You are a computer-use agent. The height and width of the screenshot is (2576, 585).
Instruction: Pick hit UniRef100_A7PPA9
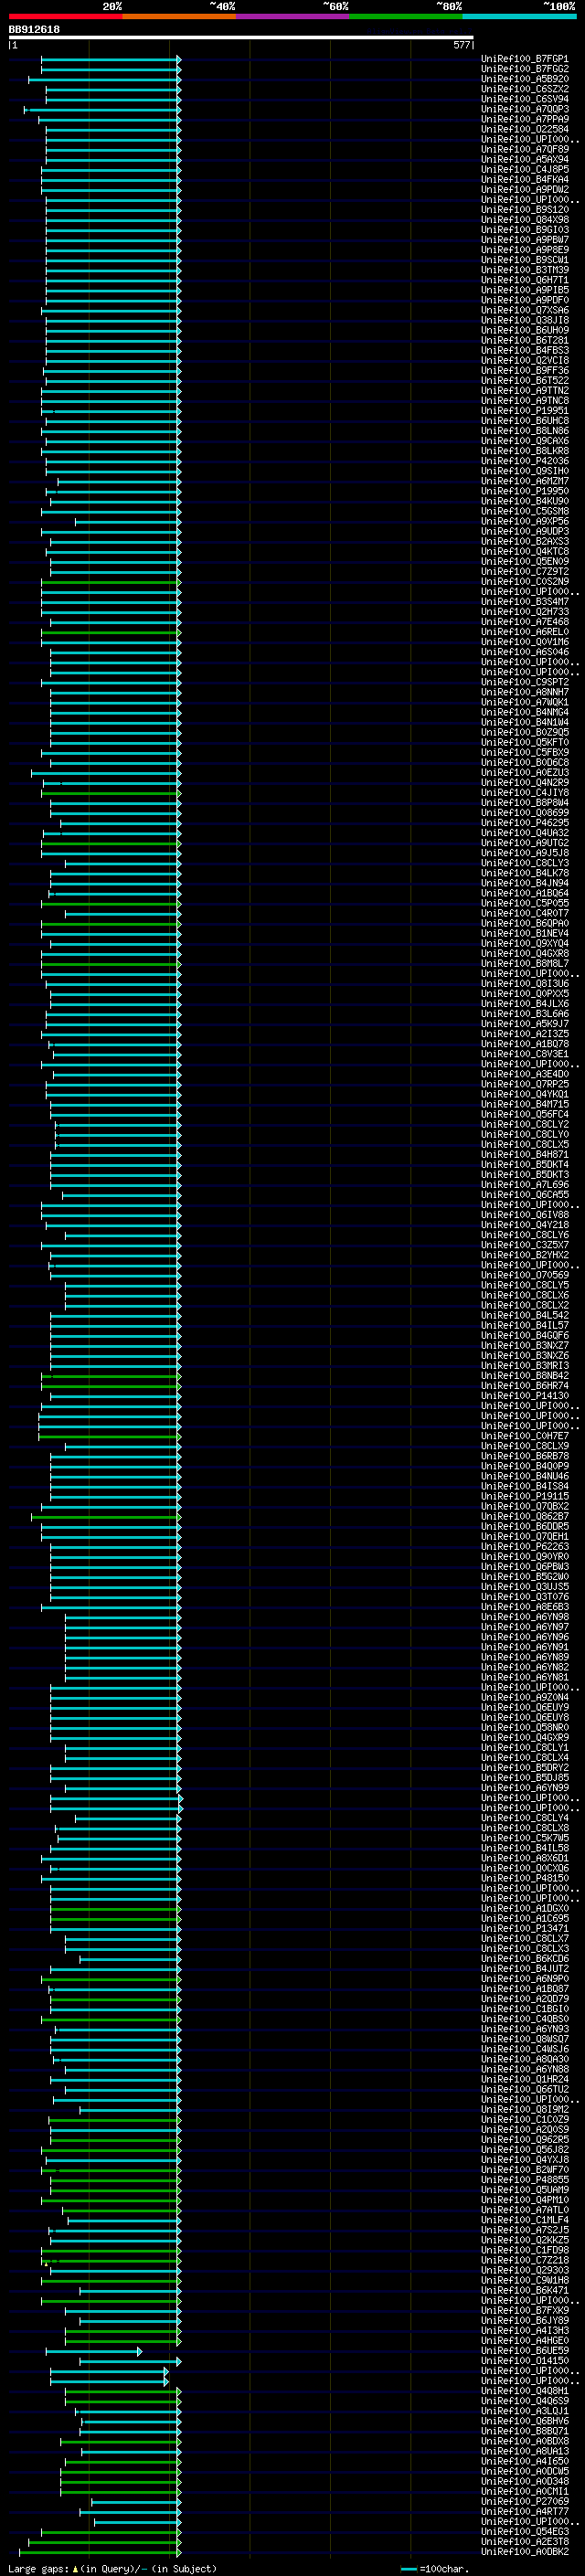[x=524, y=119]
